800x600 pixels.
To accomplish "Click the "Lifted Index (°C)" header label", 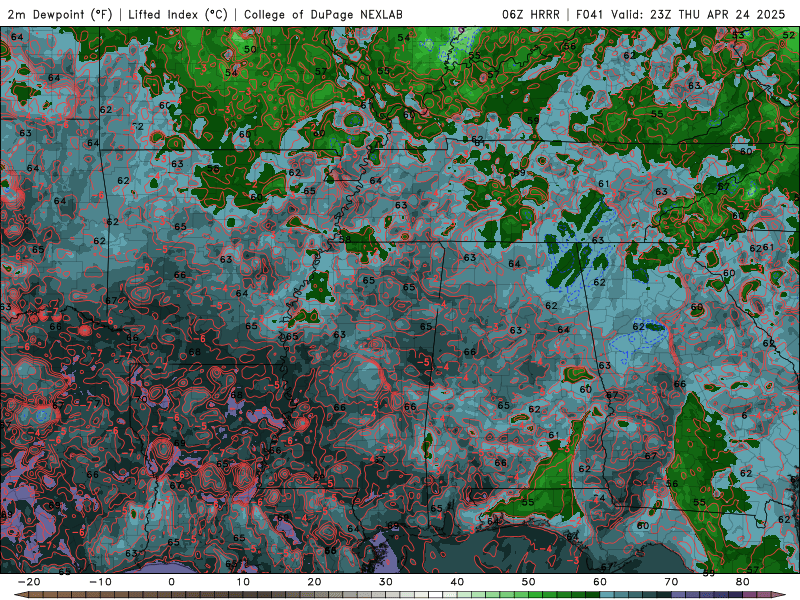I will click(x=178, y=15).
